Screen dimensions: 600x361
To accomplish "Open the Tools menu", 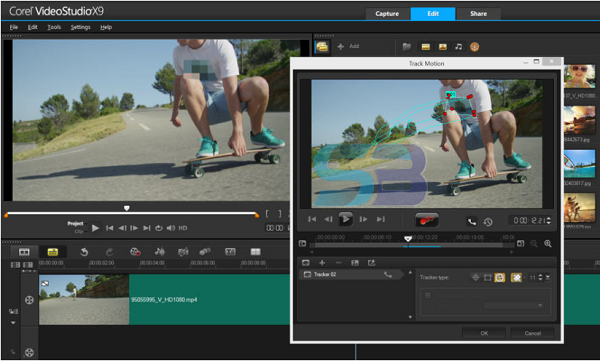I will [x=54, y=27].
